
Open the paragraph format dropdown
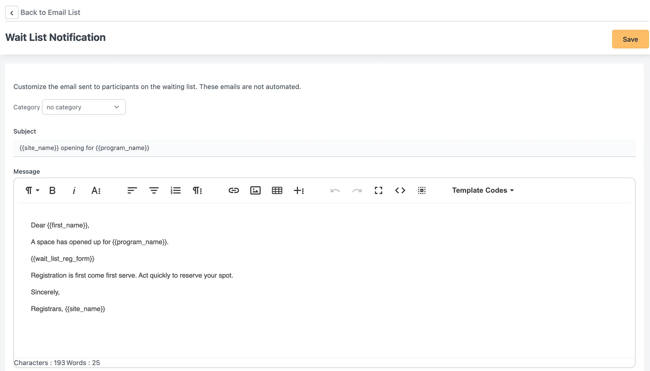[x=32, y=190]
